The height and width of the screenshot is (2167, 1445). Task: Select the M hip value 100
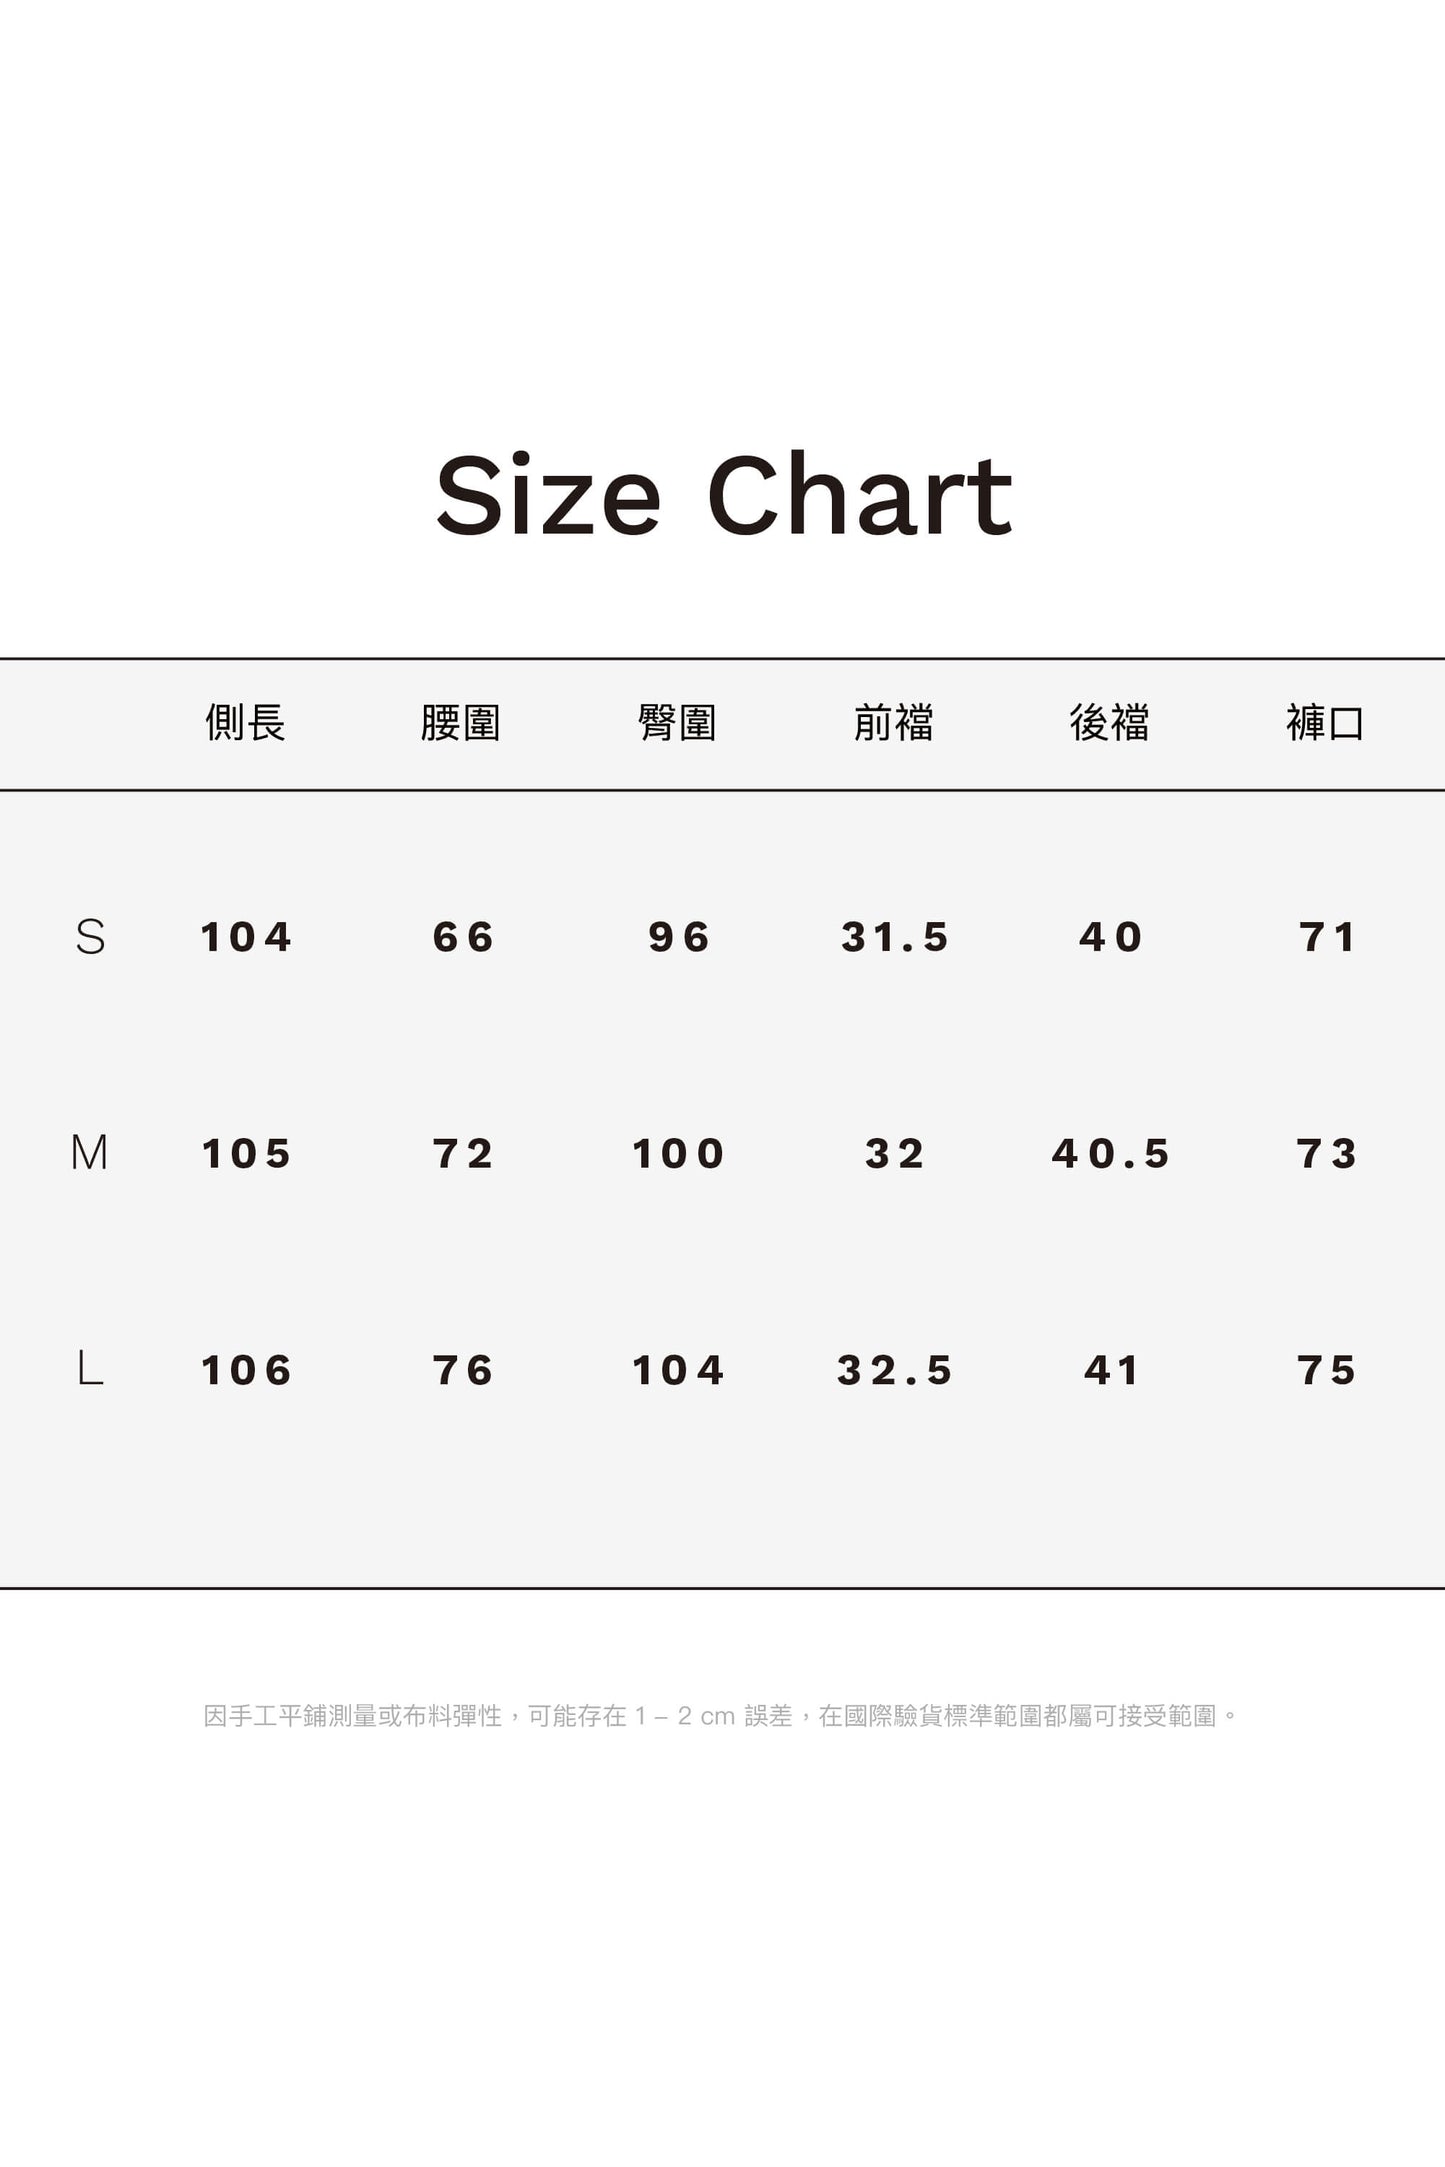(678, 1154)
